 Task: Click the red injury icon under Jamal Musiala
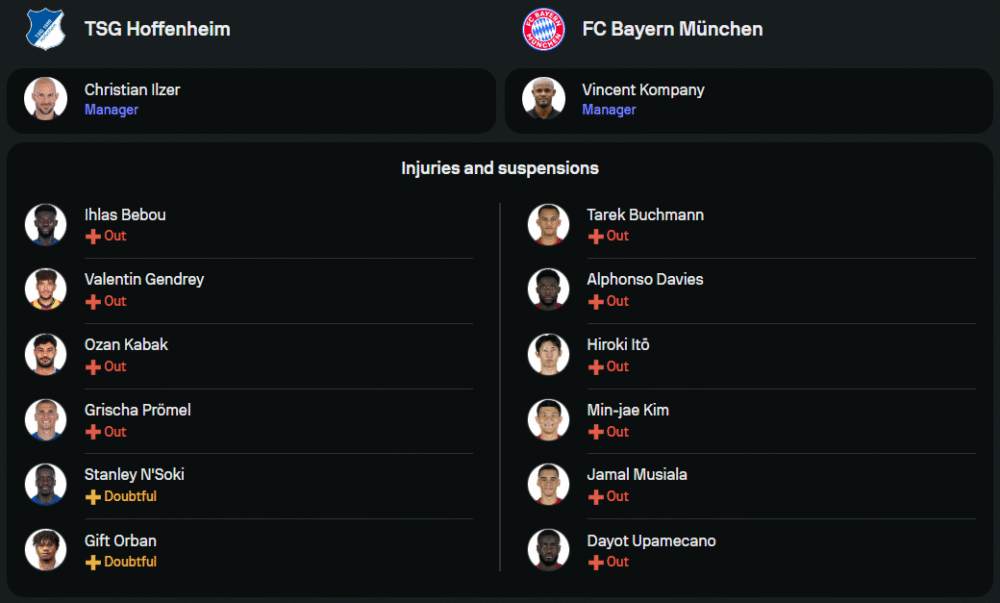[x=595, y=497]
